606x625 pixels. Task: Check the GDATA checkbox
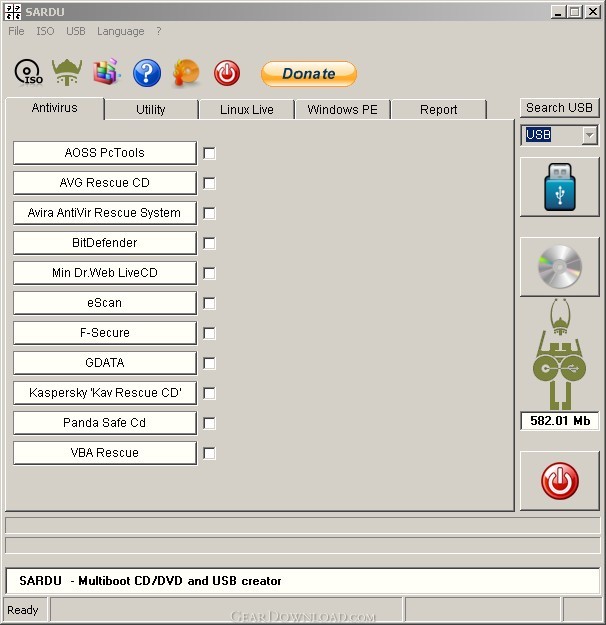[x=209, y=363]
